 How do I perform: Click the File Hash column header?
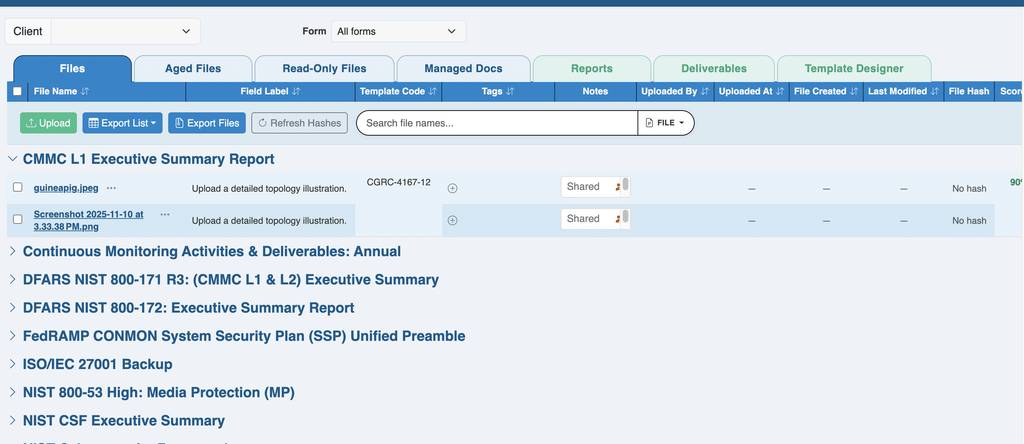969,91
